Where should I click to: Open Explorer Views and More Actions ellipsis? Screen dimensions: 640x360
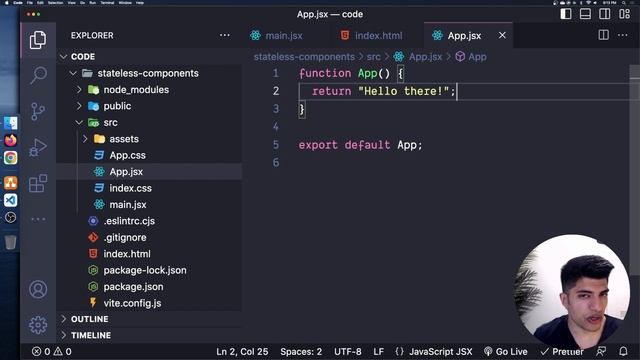pyautogui.click(x=224, y=35)
